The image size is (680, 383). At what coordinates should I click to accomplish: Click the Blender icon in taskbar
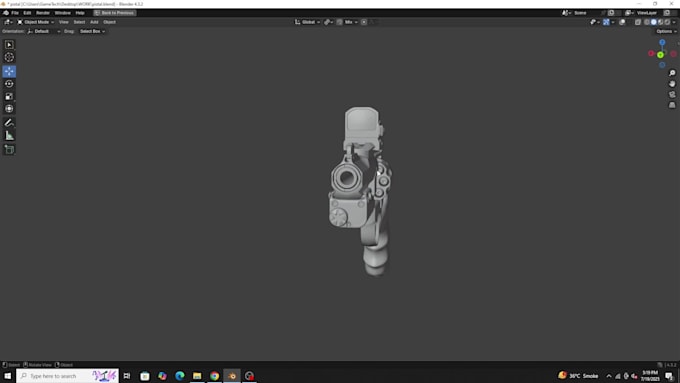pyautogui.click(x=232, y=376)
